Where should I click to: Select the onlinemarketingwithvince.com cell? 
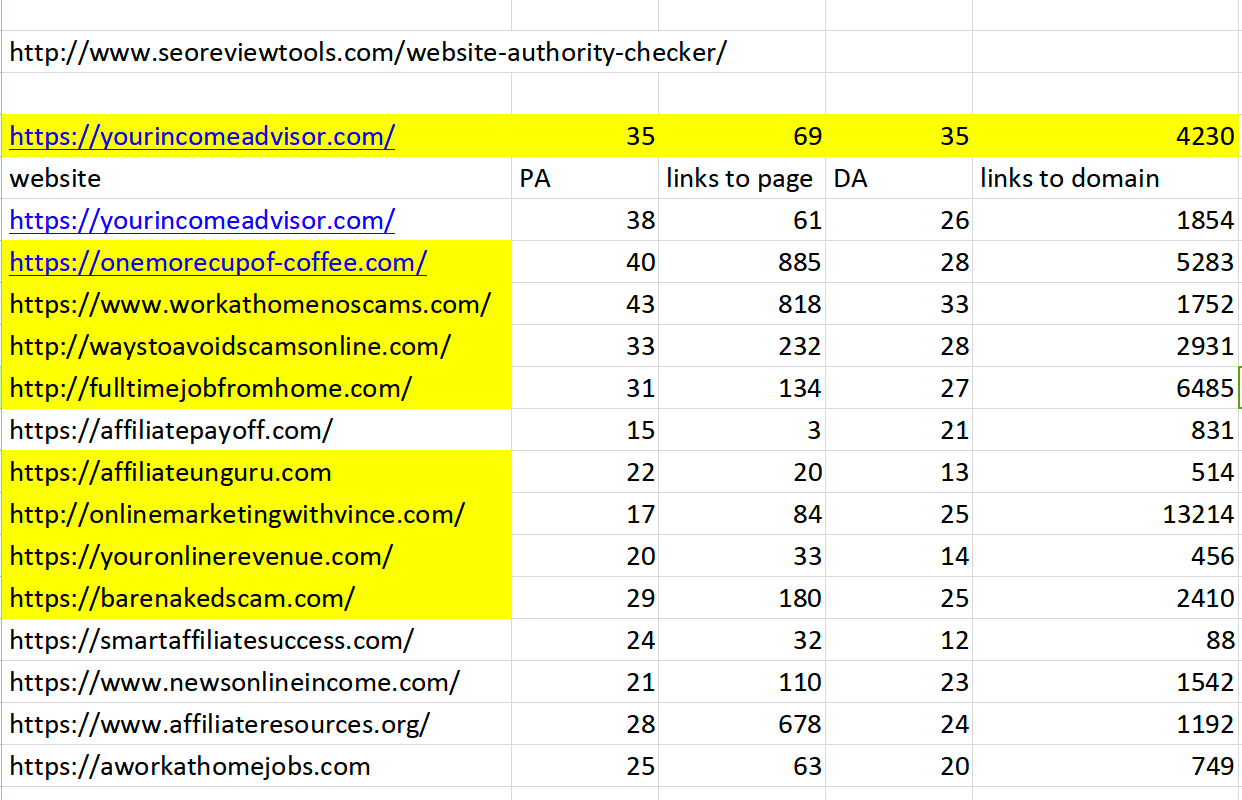pos(256,514)
